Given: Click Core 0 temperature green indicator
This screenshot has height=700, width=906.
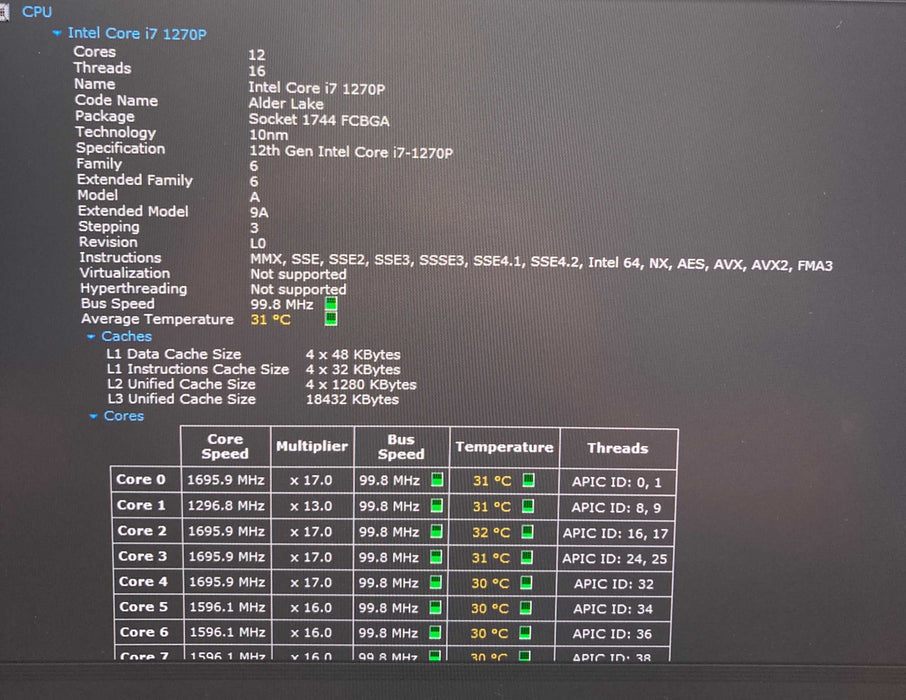Looking at the screenshot, I should tap(528, 480).
